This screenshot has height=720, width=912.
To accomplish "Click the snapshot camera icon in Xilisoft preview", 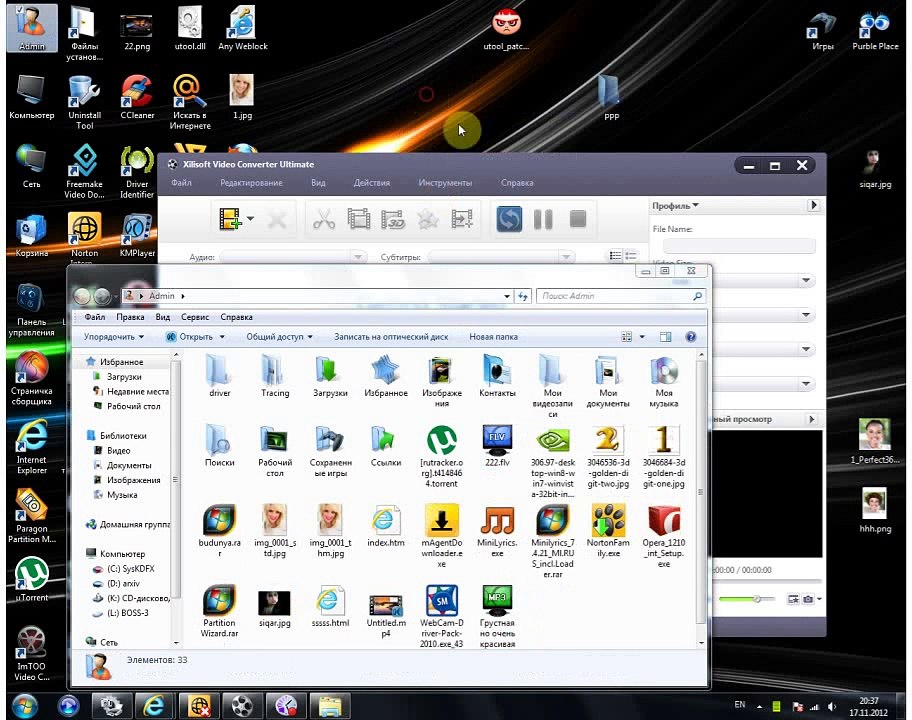I will tap(808, 598).
